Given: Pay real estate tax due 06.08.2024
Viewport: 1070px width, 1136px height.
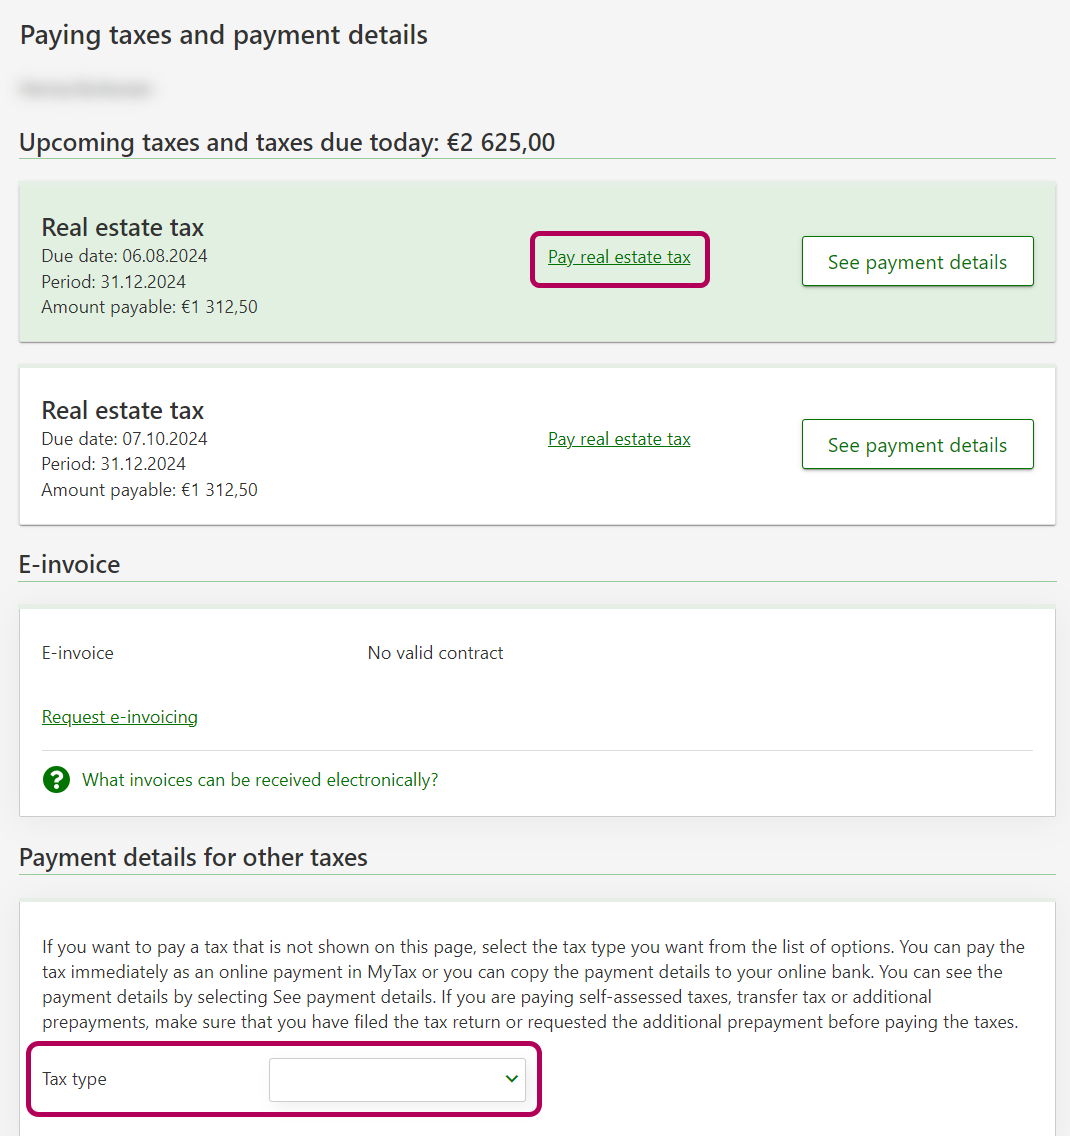Looking at the screenshot, I should [619, 258].
